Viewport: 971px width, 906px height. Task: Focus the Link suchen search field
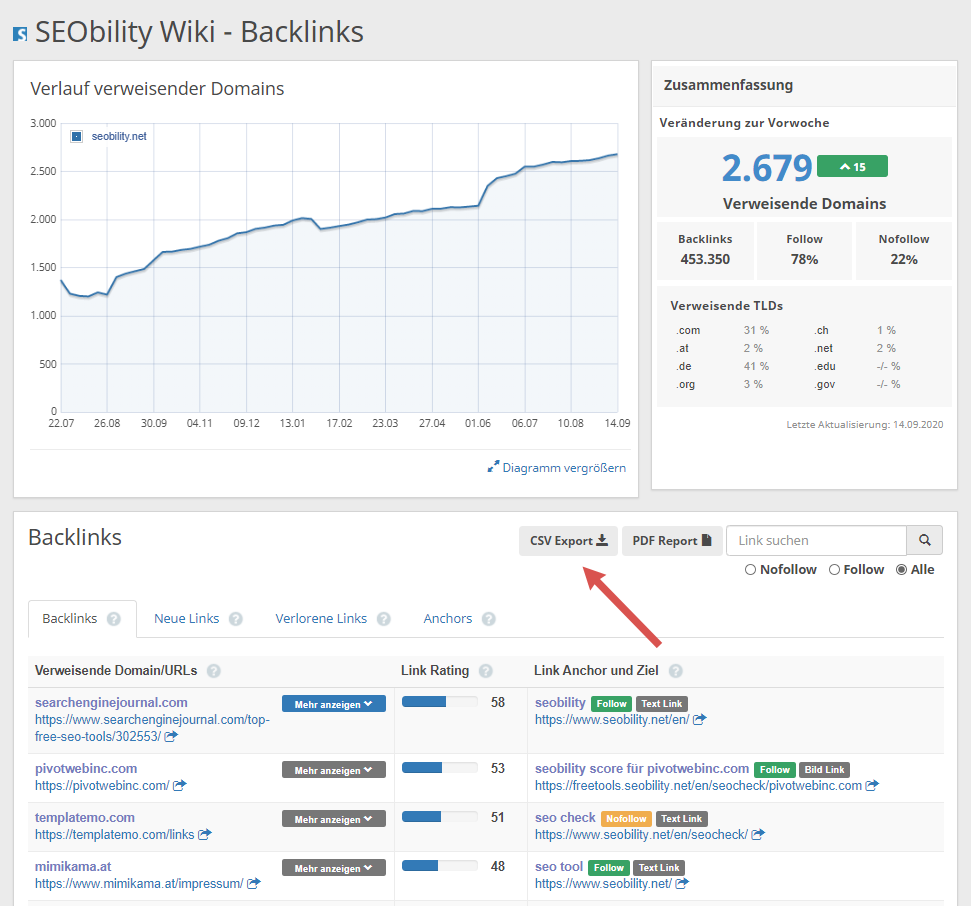point(816,541)
